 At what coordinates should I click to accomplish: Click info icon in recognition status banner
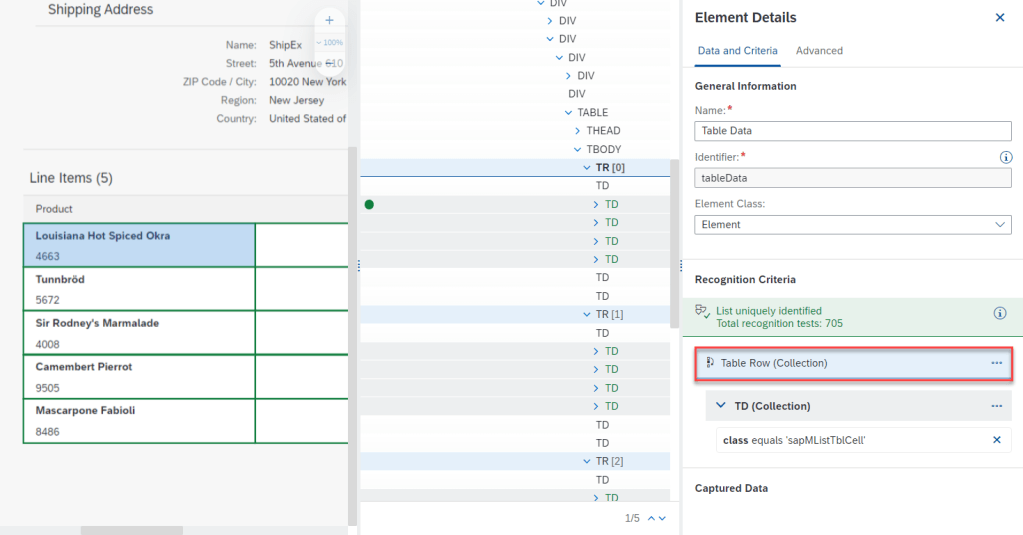pos(999,313)
